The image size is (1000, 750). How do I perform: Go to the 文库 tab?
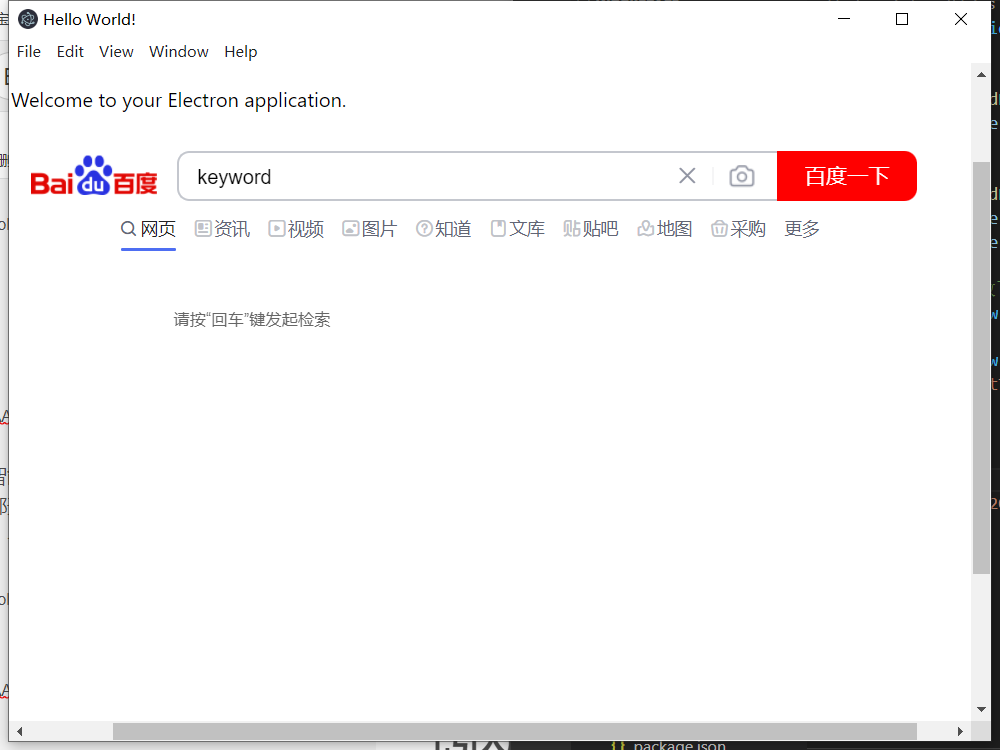point(518,228)
